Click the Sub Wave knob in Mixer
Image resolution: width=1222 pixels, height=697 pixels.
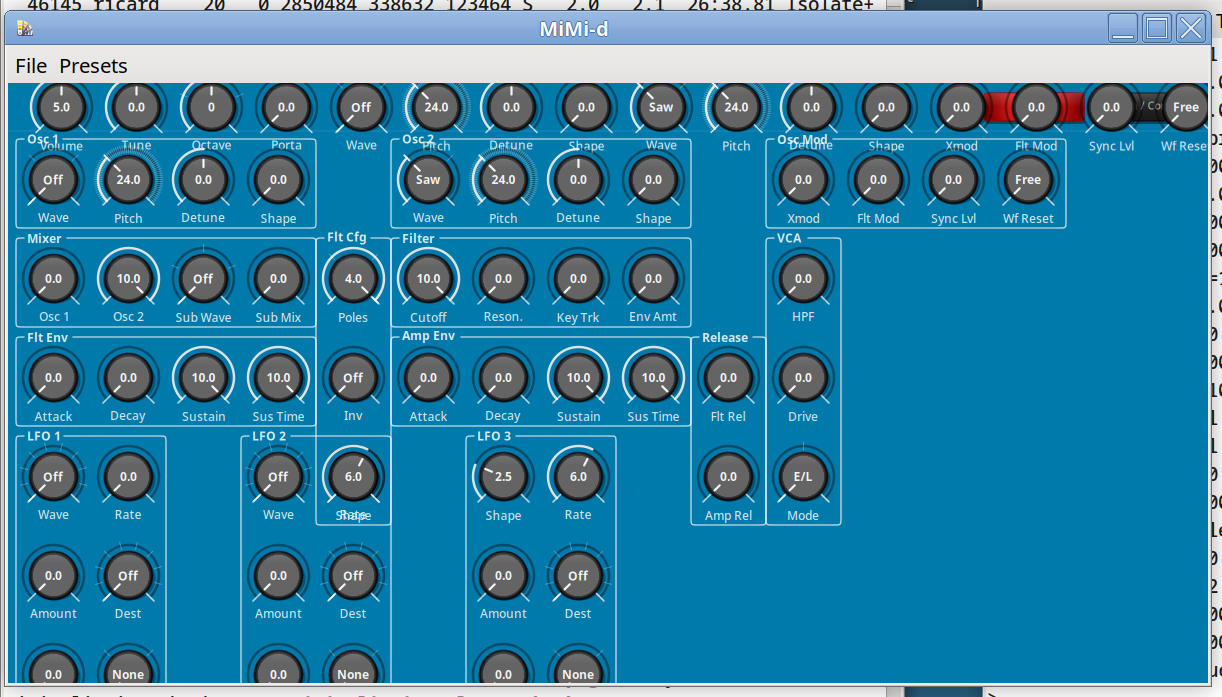(x=203, y=279)
